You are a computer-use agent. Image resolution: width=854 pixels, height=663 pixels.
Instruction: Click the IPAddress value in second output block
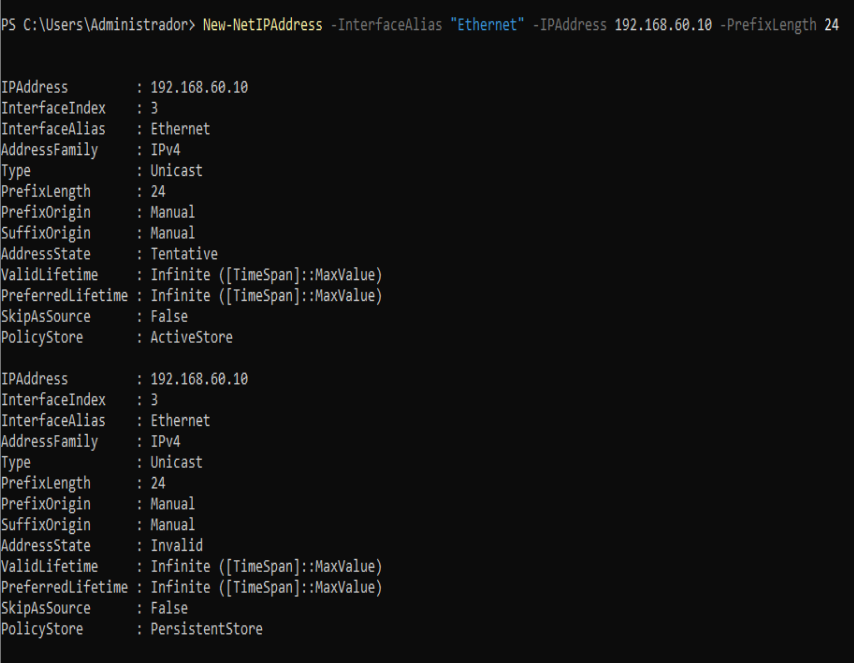point(199,379)
